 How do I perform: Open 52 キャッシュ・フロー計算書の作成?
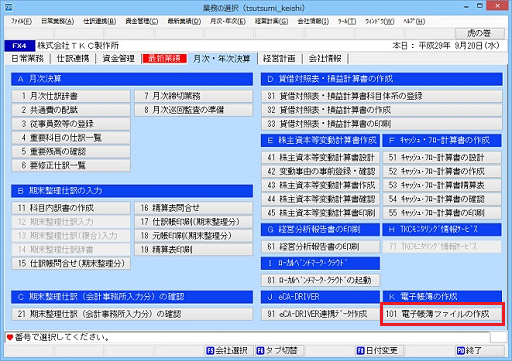coord(442,171)
